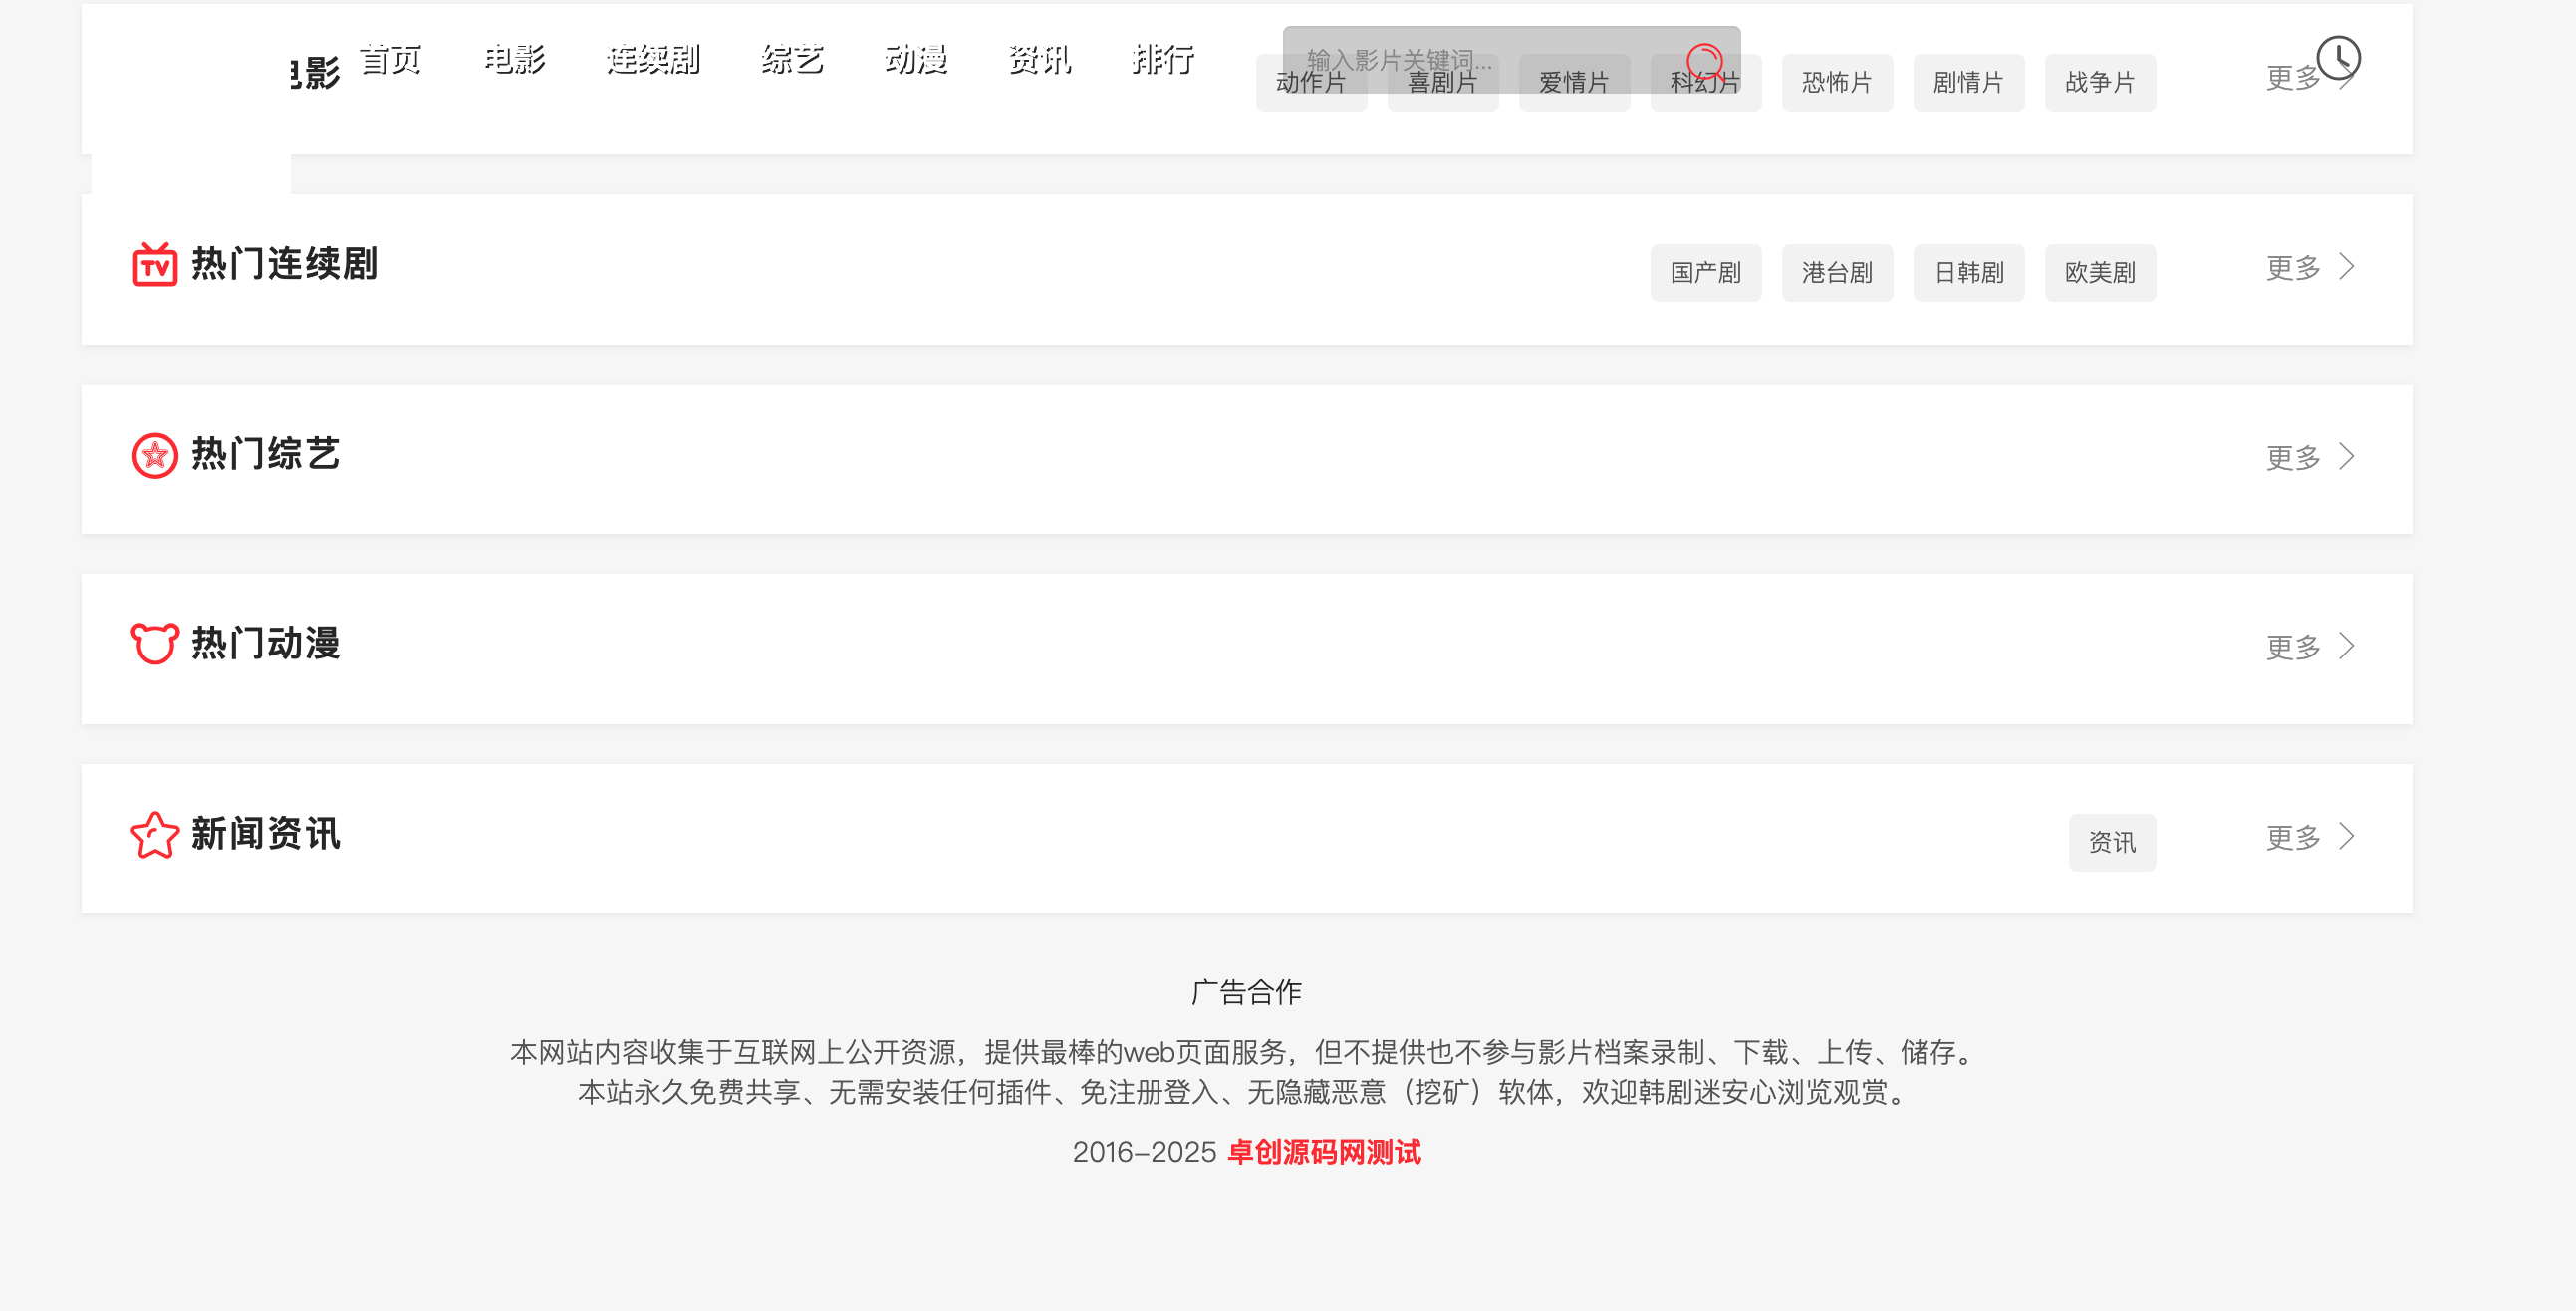Click the 热门动漫 section heading
Viewport: 2576px width, 1311px height.
265,643
